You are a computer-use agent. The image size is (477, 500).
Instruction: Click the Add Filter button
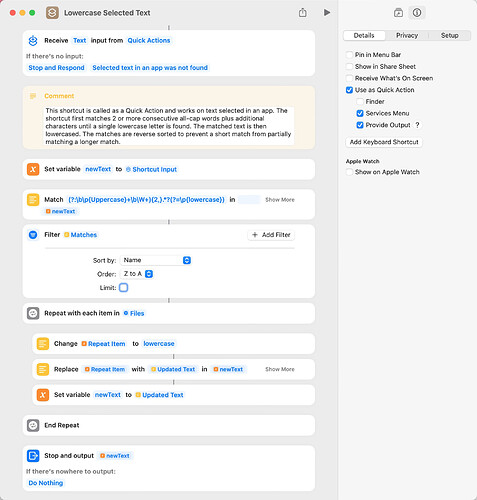(271, 235)
